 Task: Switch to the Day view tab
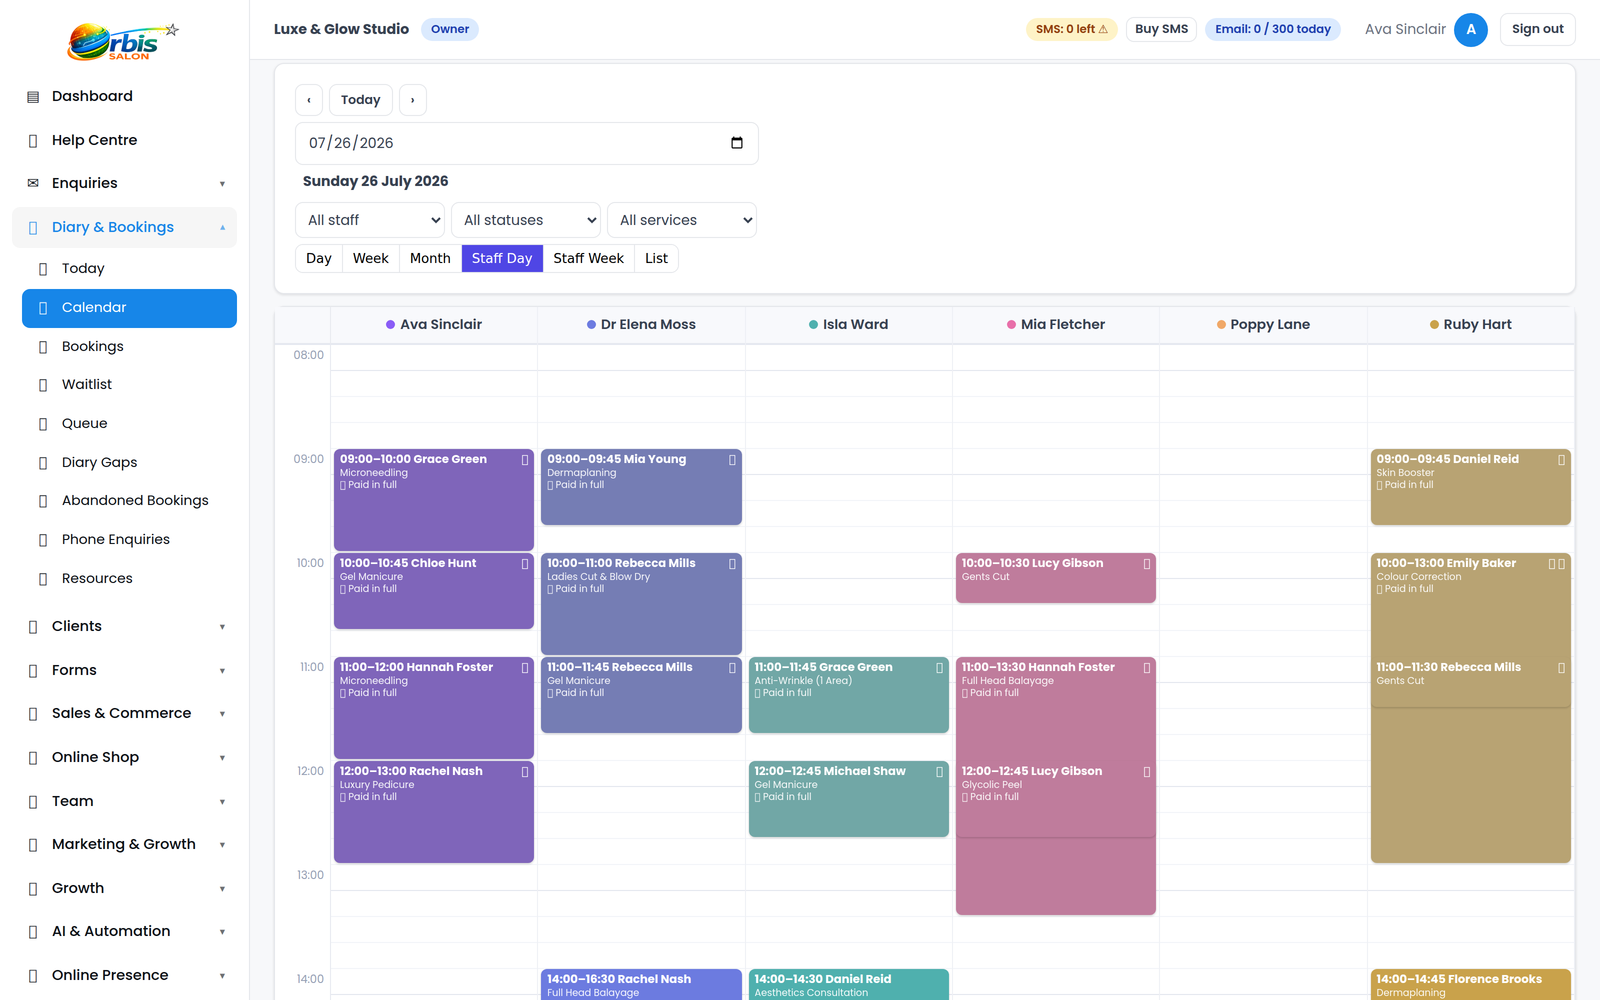(319, 258)
